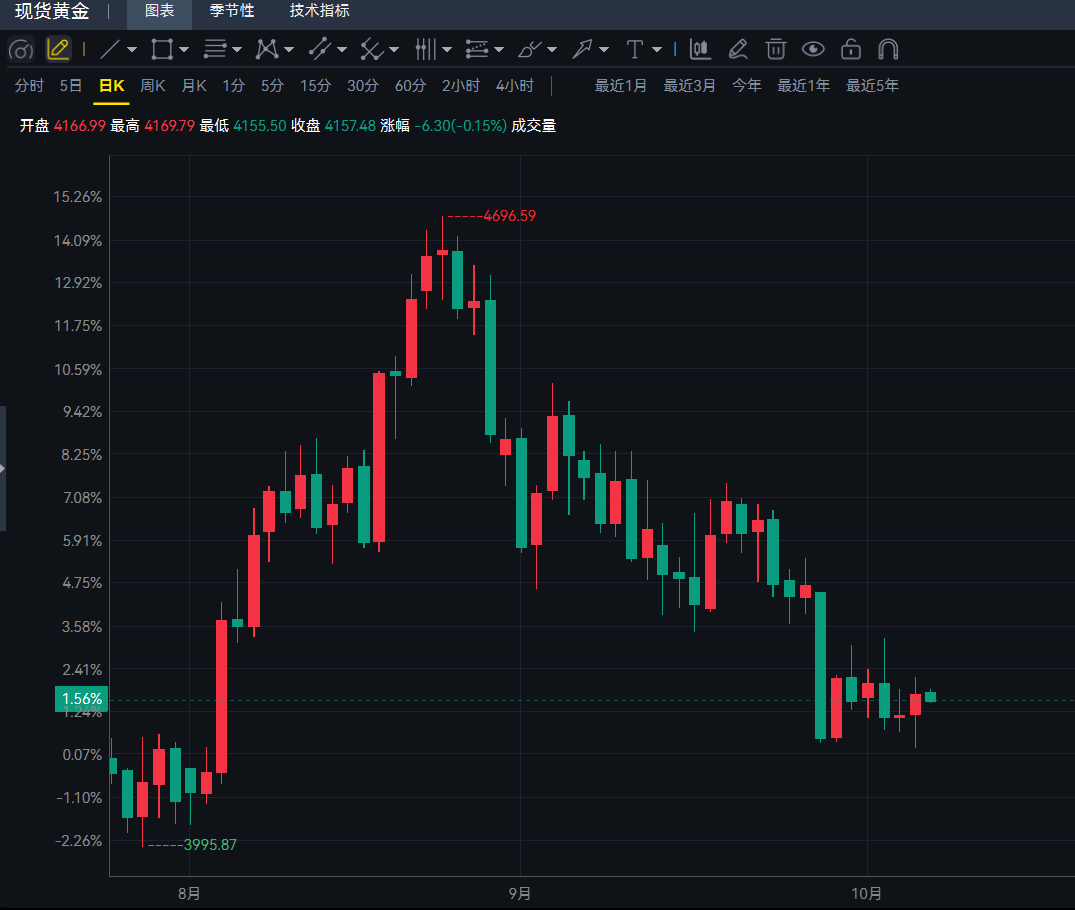This screenshot has width=1075, height=910.
Task: Select the Fibonacci retracement lines tool
Action: click(x=476, y=49)
